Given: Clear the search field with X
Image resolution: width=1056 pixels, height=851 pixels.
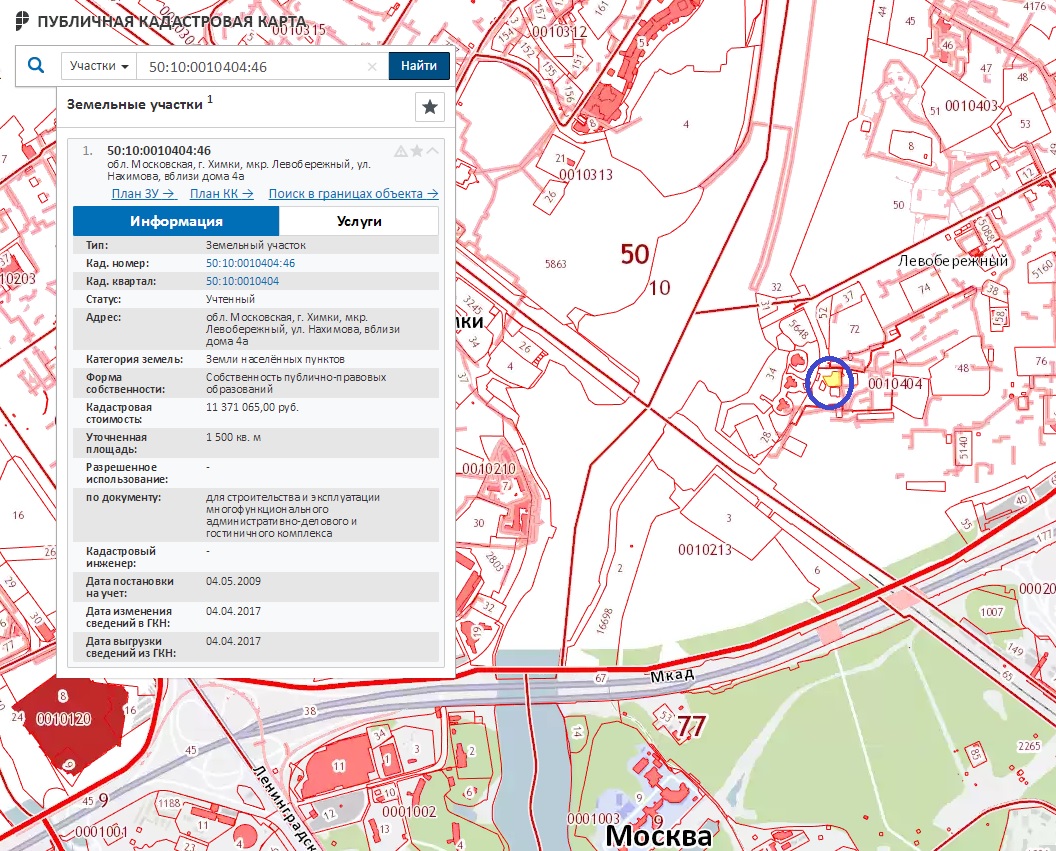Looking at the screenshot, I should (x=372, y=67).
